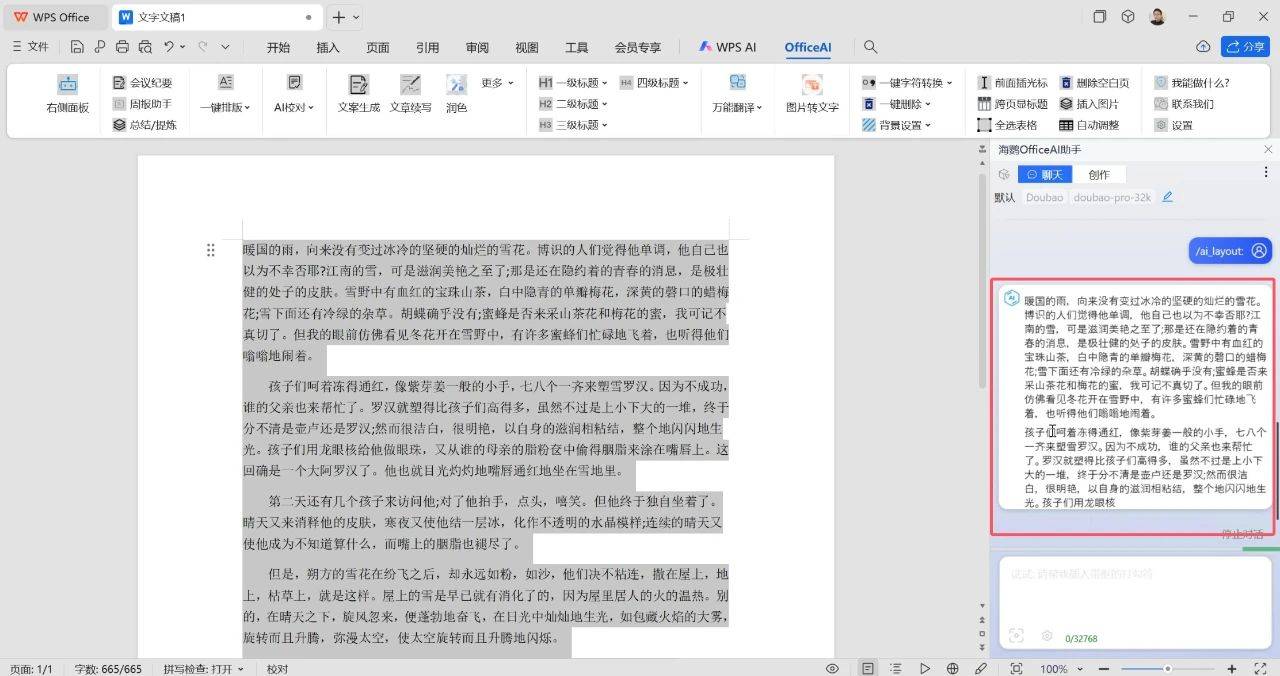The width and height of the screenshot is (1280, 676).
Task: Expand the 一键排版 dropdown
Action: [x=225, y=107]
